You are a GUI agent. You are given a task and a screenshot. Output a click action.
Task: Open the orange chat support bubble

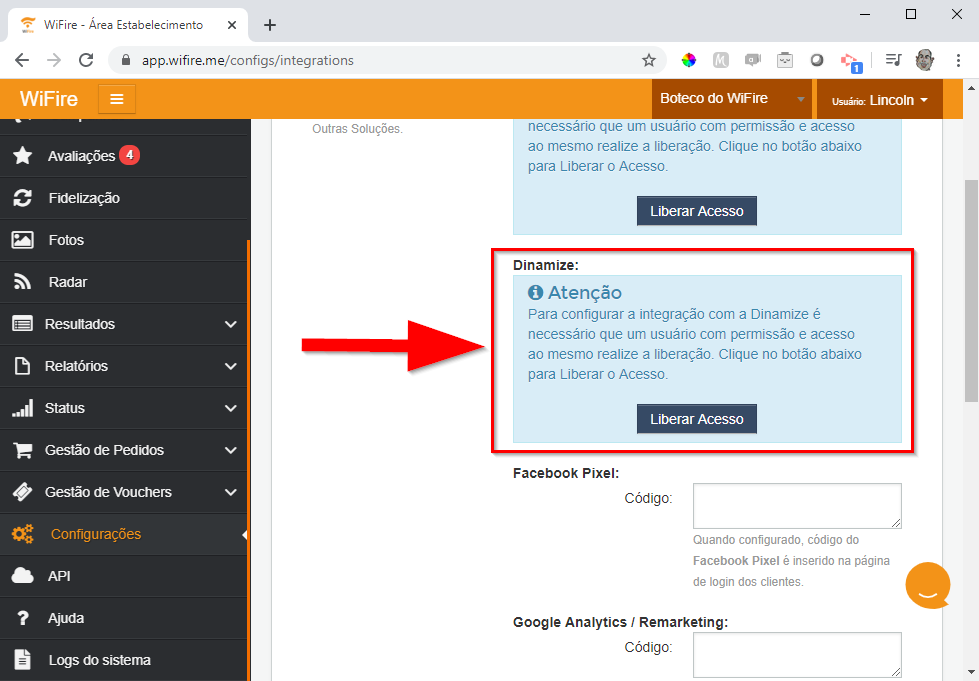[928, 585]
